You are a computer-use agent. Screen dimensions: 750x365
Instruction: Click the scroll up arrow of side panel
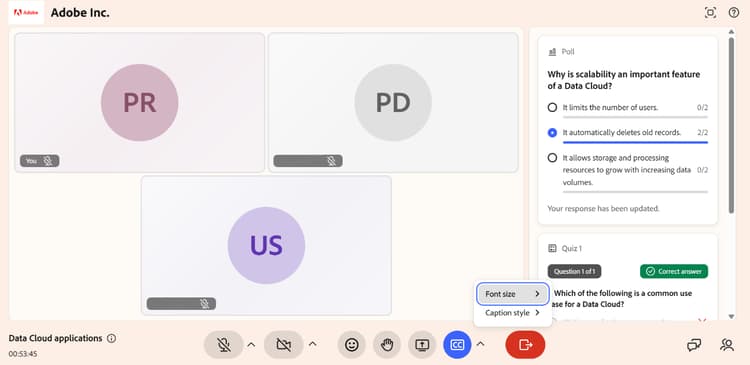pos(731,32)
